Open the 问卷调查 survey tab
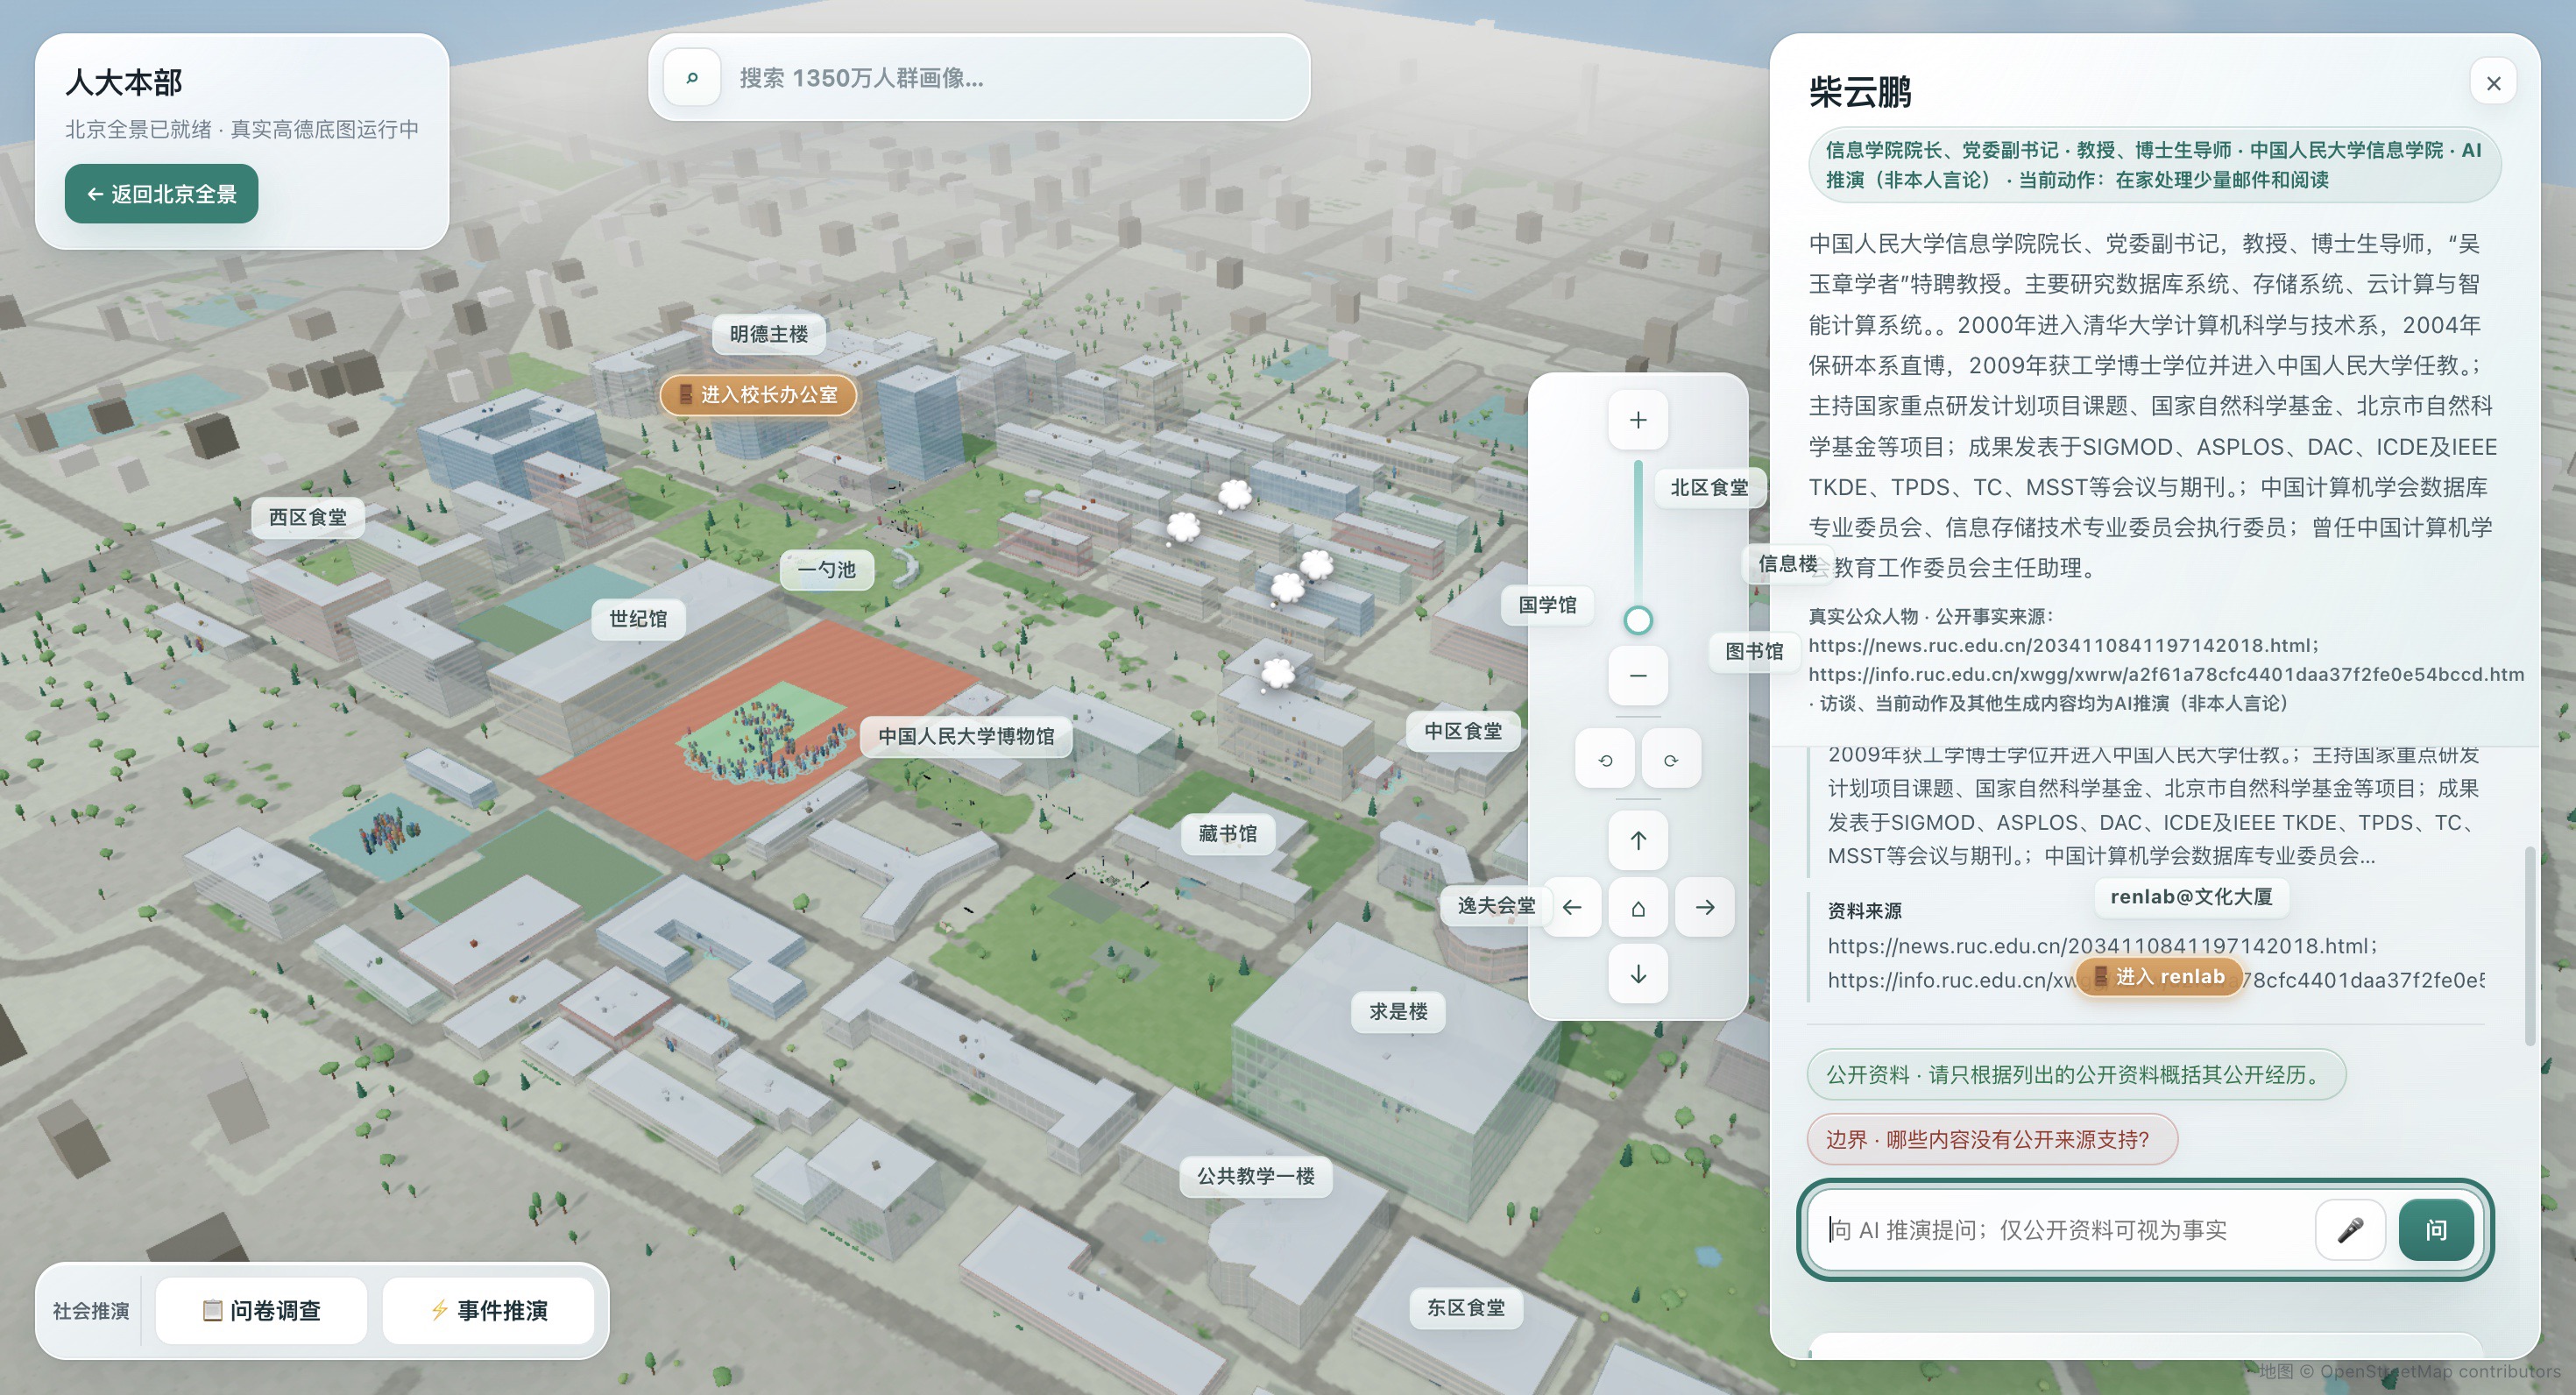2576x1395 pixels. (262, 1310)
